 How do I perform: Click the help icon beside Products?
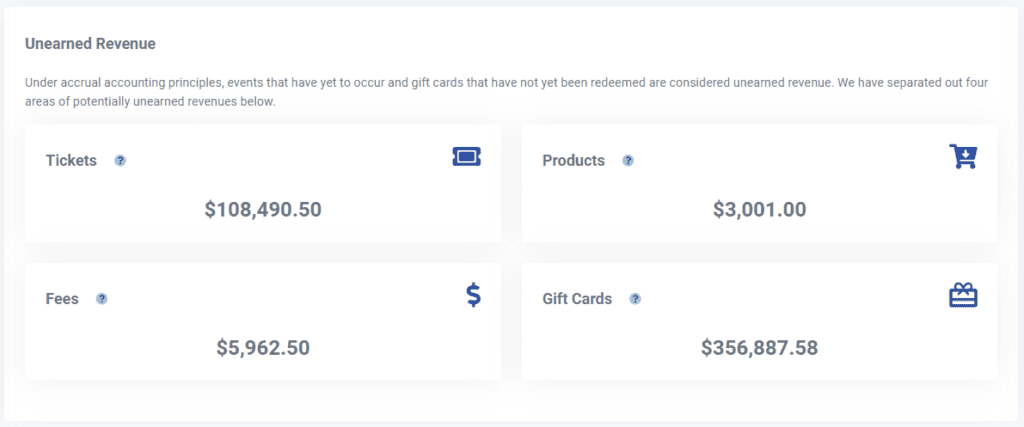tap(628, 160)
